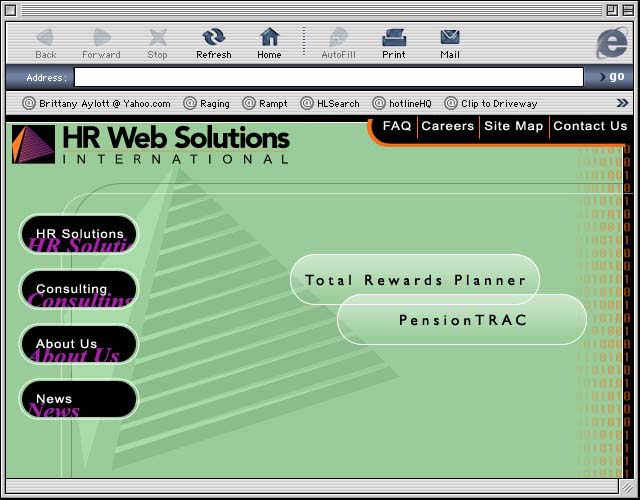640x500 pixels.
Task: Open the hotlineHQ favorites bar link
Action: [x=402, y=103]
